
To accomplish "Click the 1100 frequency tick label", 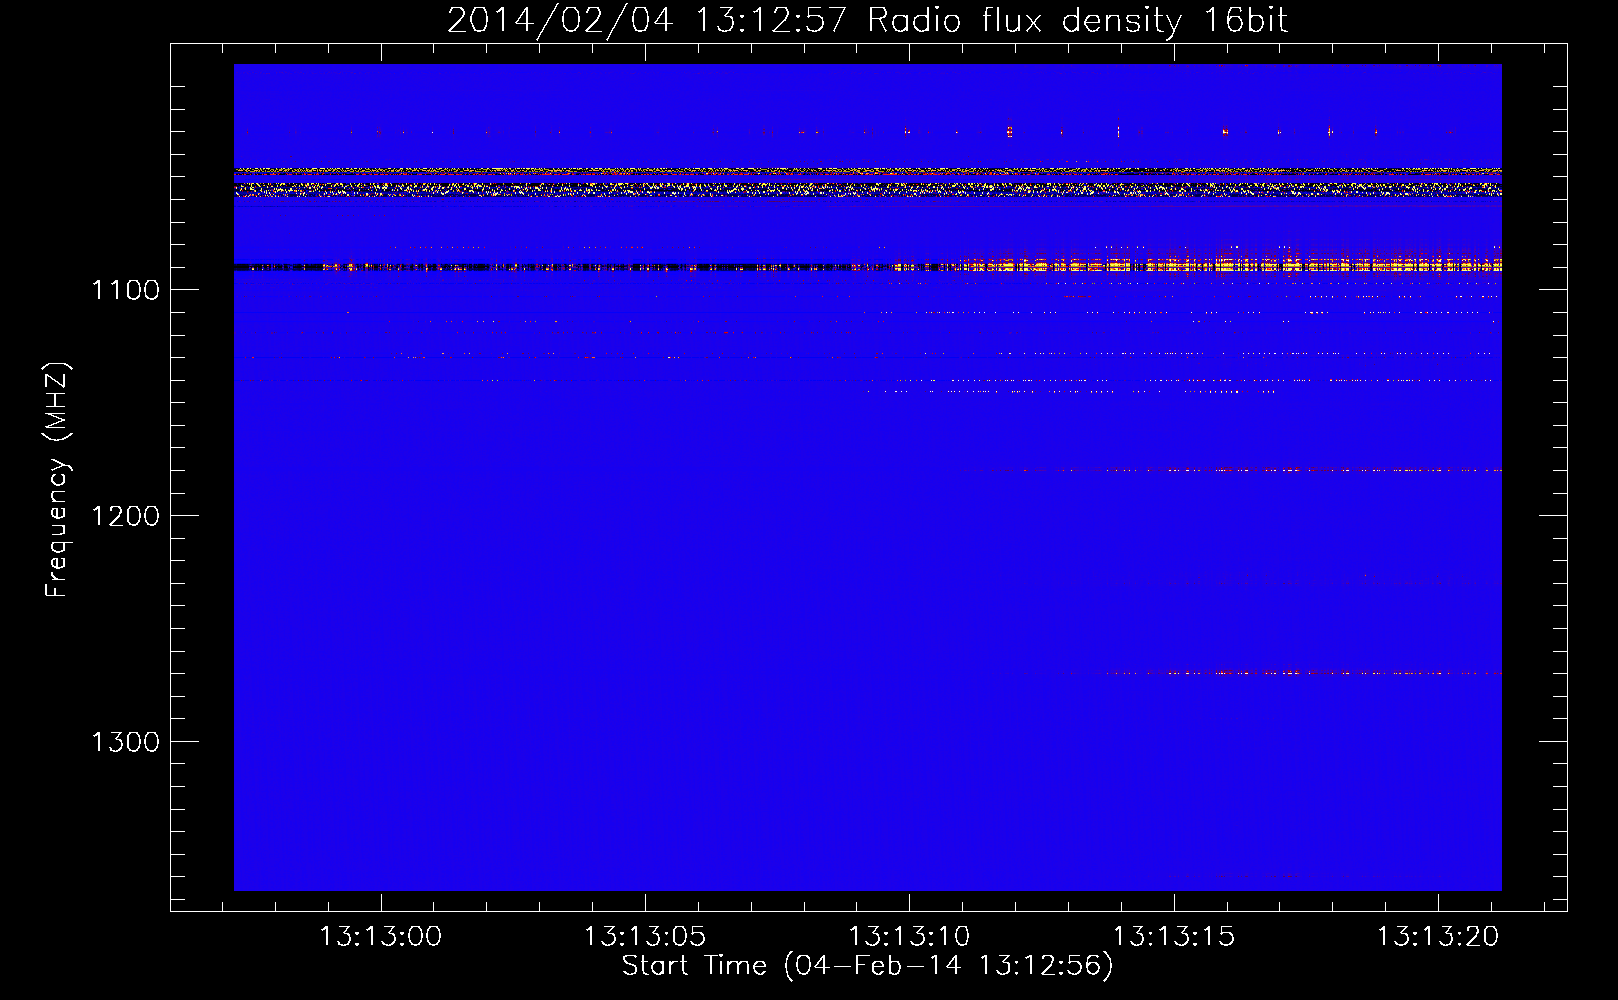I will pyautogui.click(x=125, y=290).
